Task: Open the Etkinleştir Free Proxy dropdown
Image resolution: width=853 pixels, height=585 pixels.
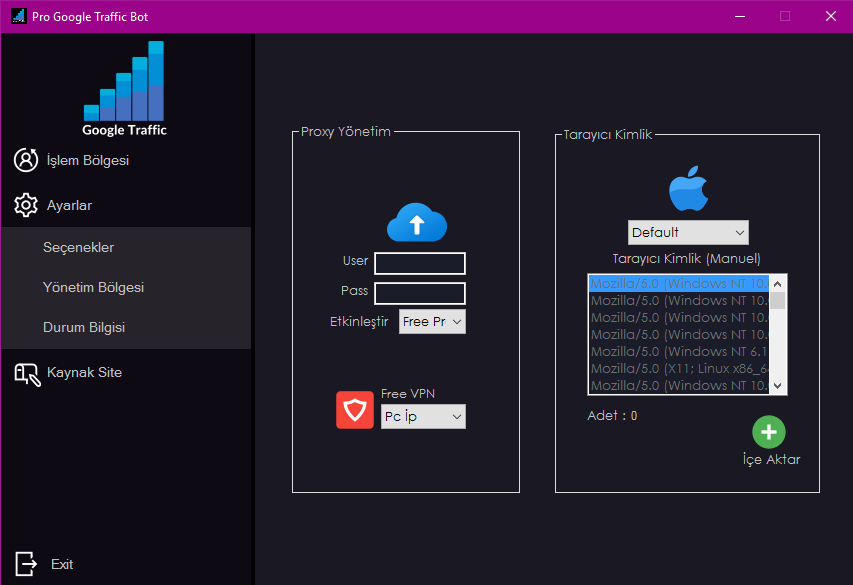Action: [x=432, y=322]
